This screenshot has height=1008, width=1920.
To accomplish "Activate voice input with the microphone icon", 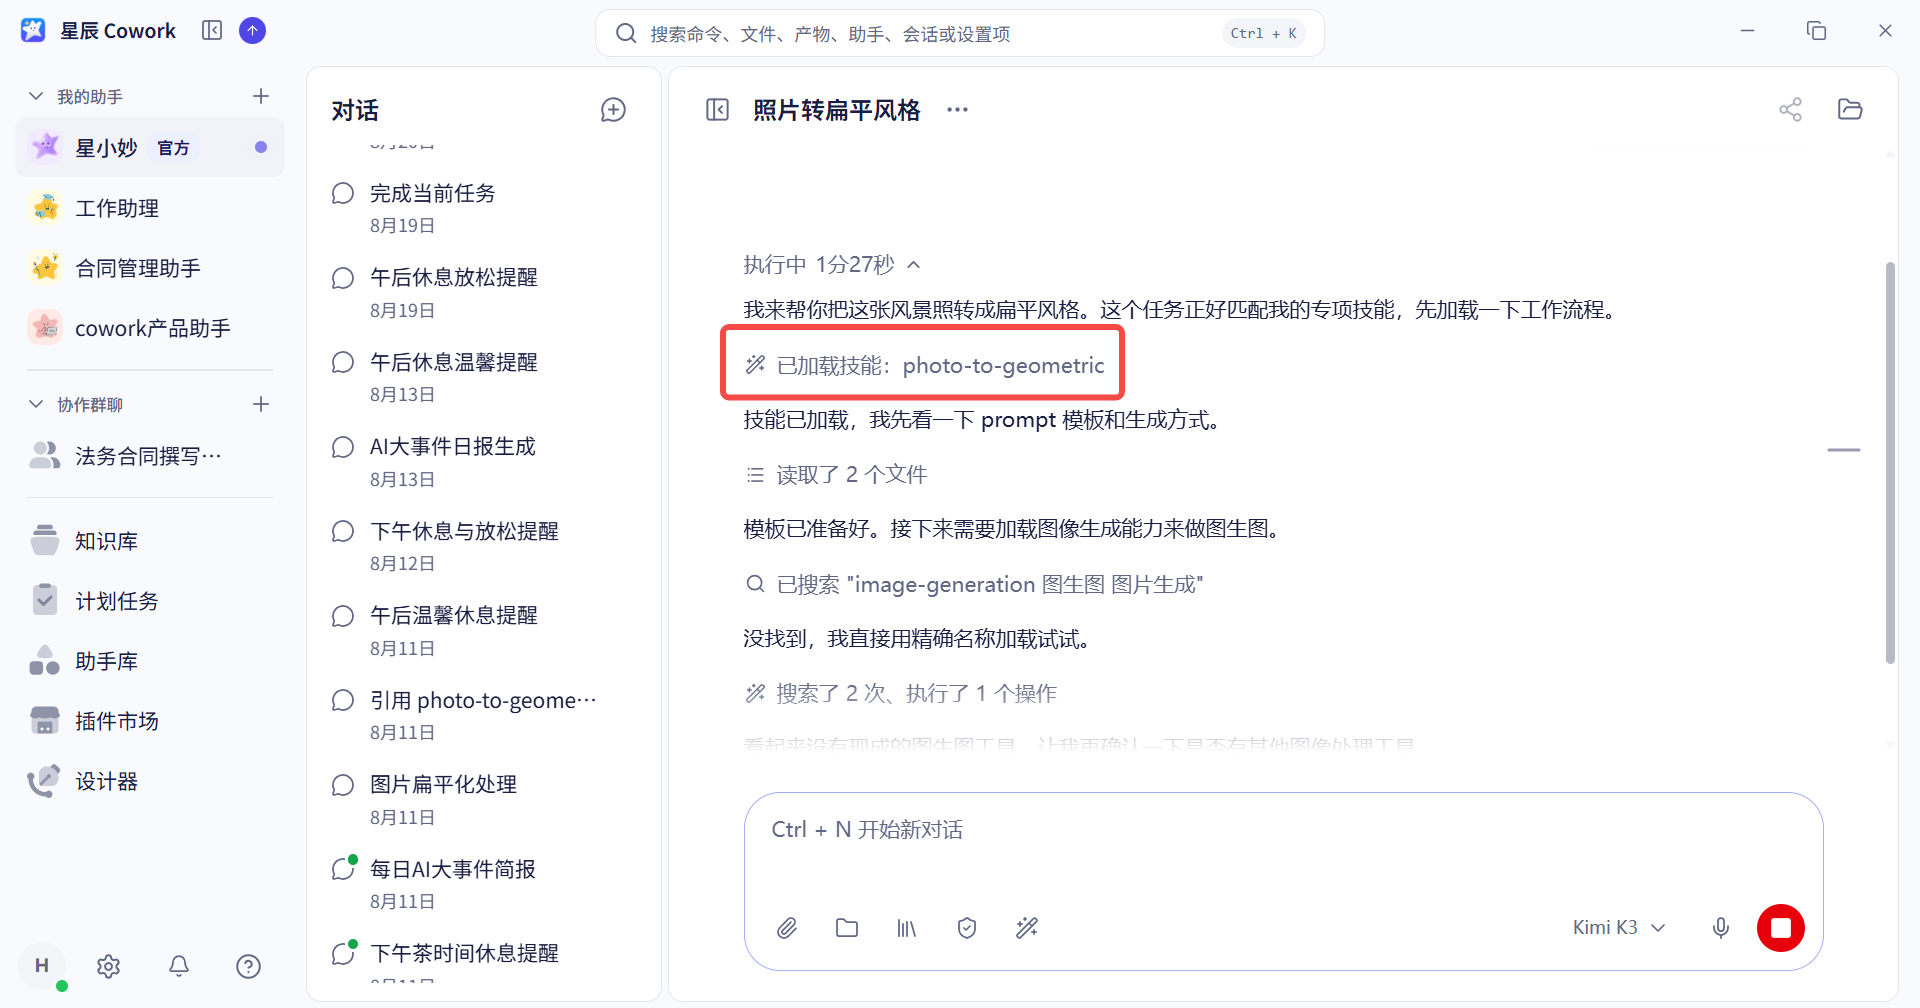I will (1721, 928).
